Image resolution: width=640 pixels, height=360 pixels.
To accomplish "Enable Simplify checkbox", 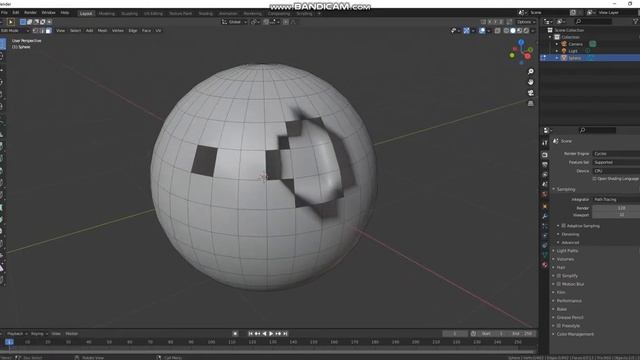I will coord(559,276).
